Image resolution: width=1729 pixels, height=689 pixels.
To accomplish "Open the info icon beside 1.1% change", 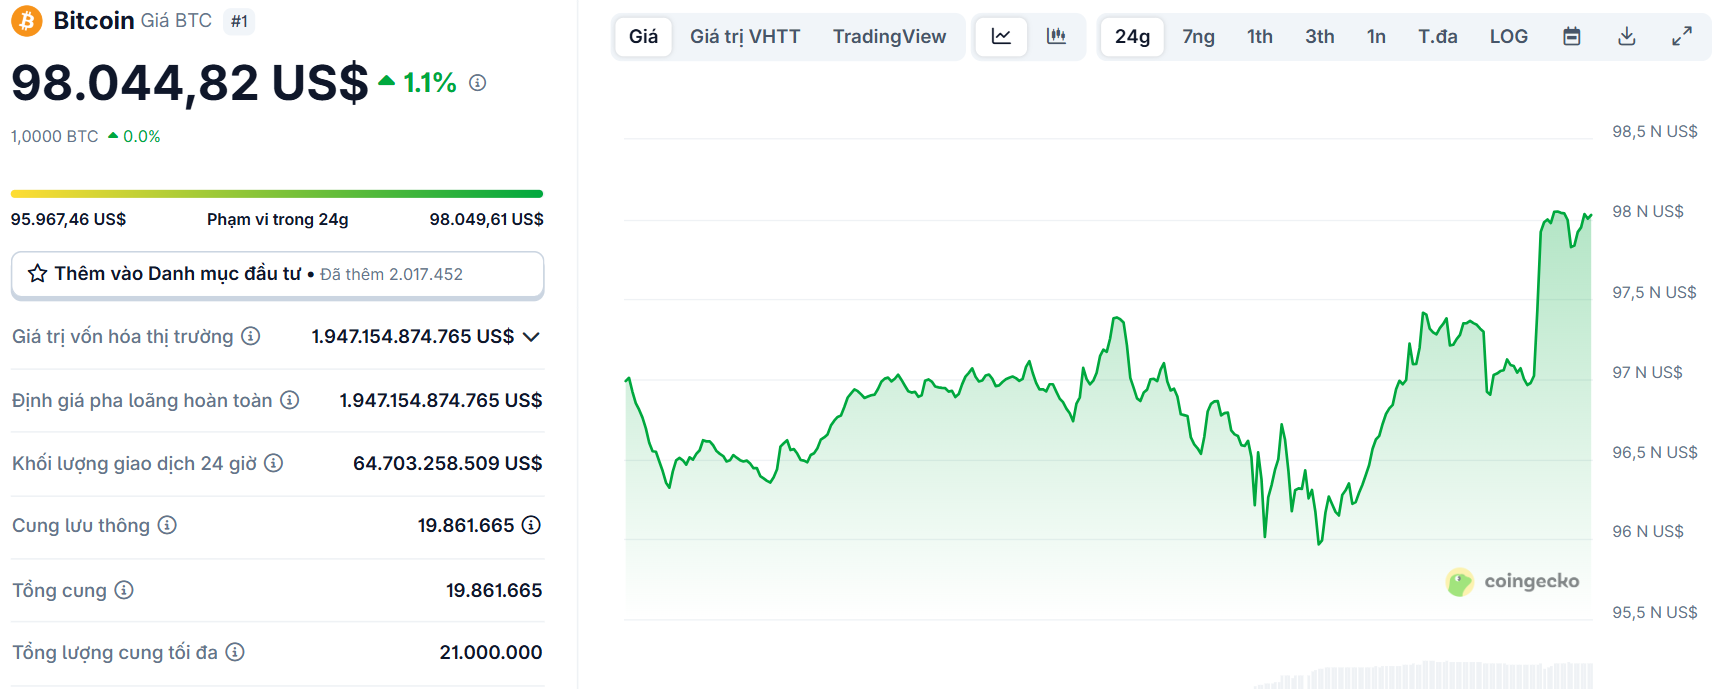I will tap(478, 83).
